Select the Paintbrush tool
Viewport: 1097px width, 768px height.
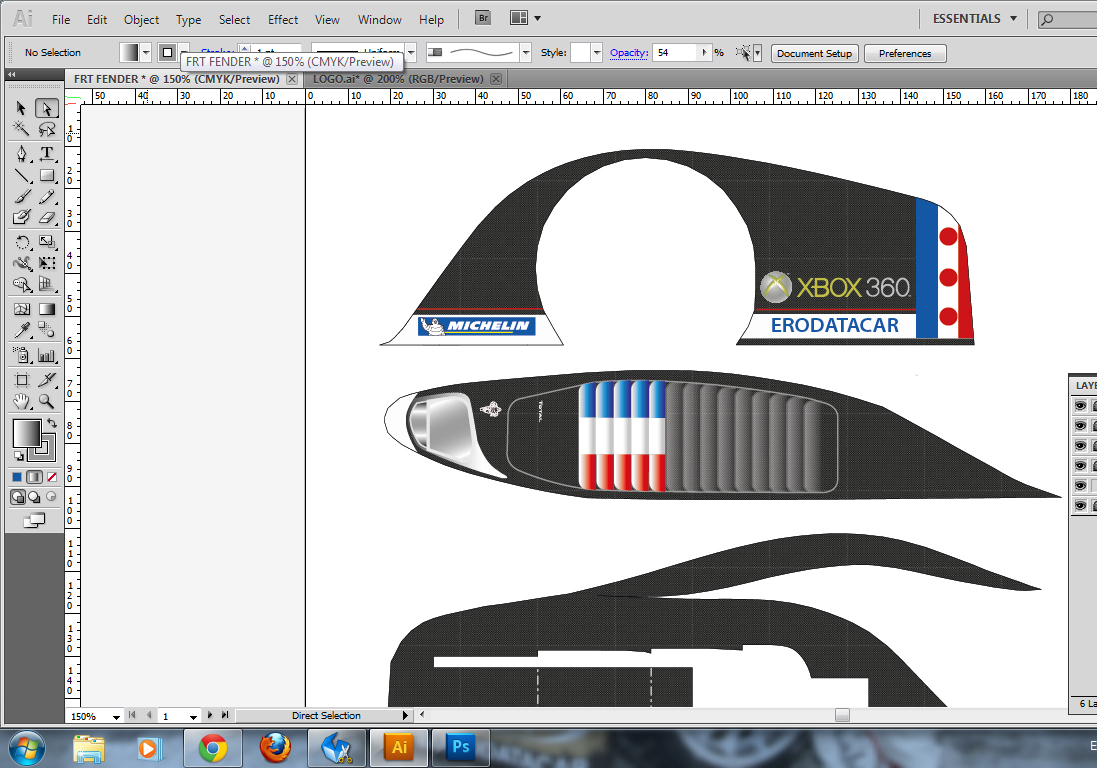(x=22, y=197)
